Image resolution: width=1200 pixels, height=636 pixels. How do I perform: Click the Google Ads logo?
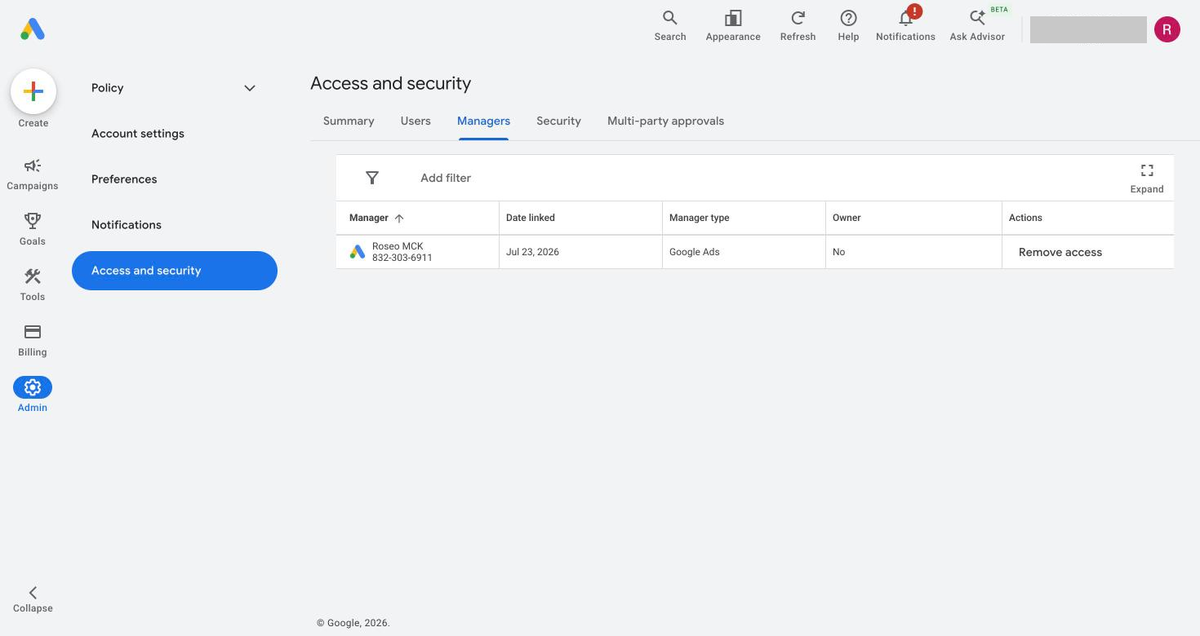click(32, 30)
